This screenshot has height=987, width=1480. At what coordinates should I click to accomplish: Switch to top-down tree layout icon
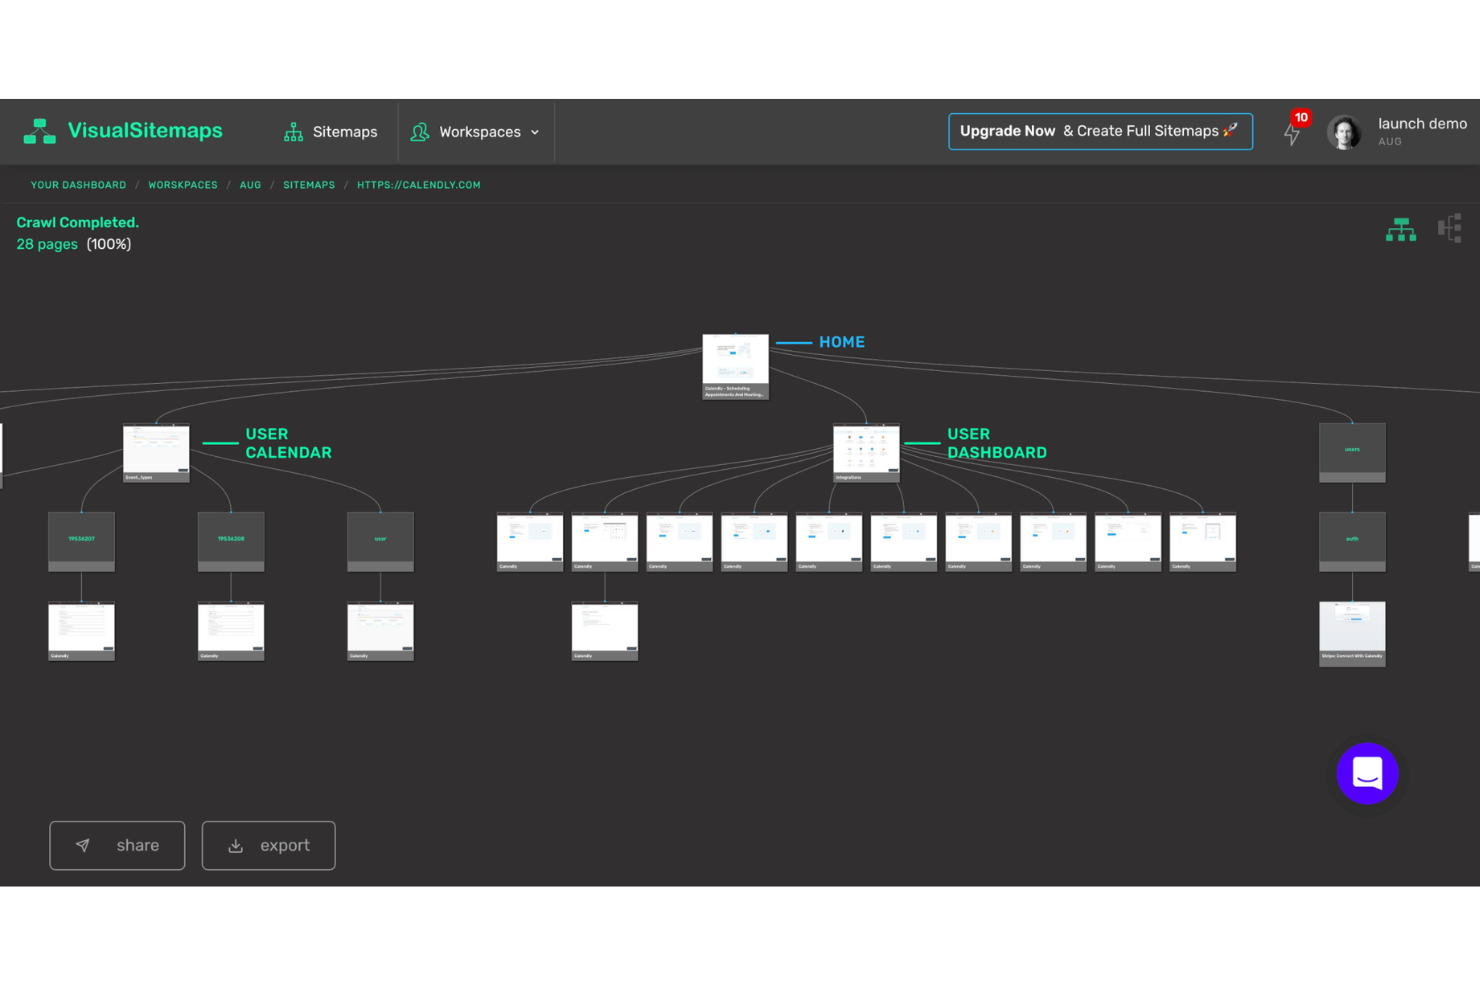(x=1401, y=230)
